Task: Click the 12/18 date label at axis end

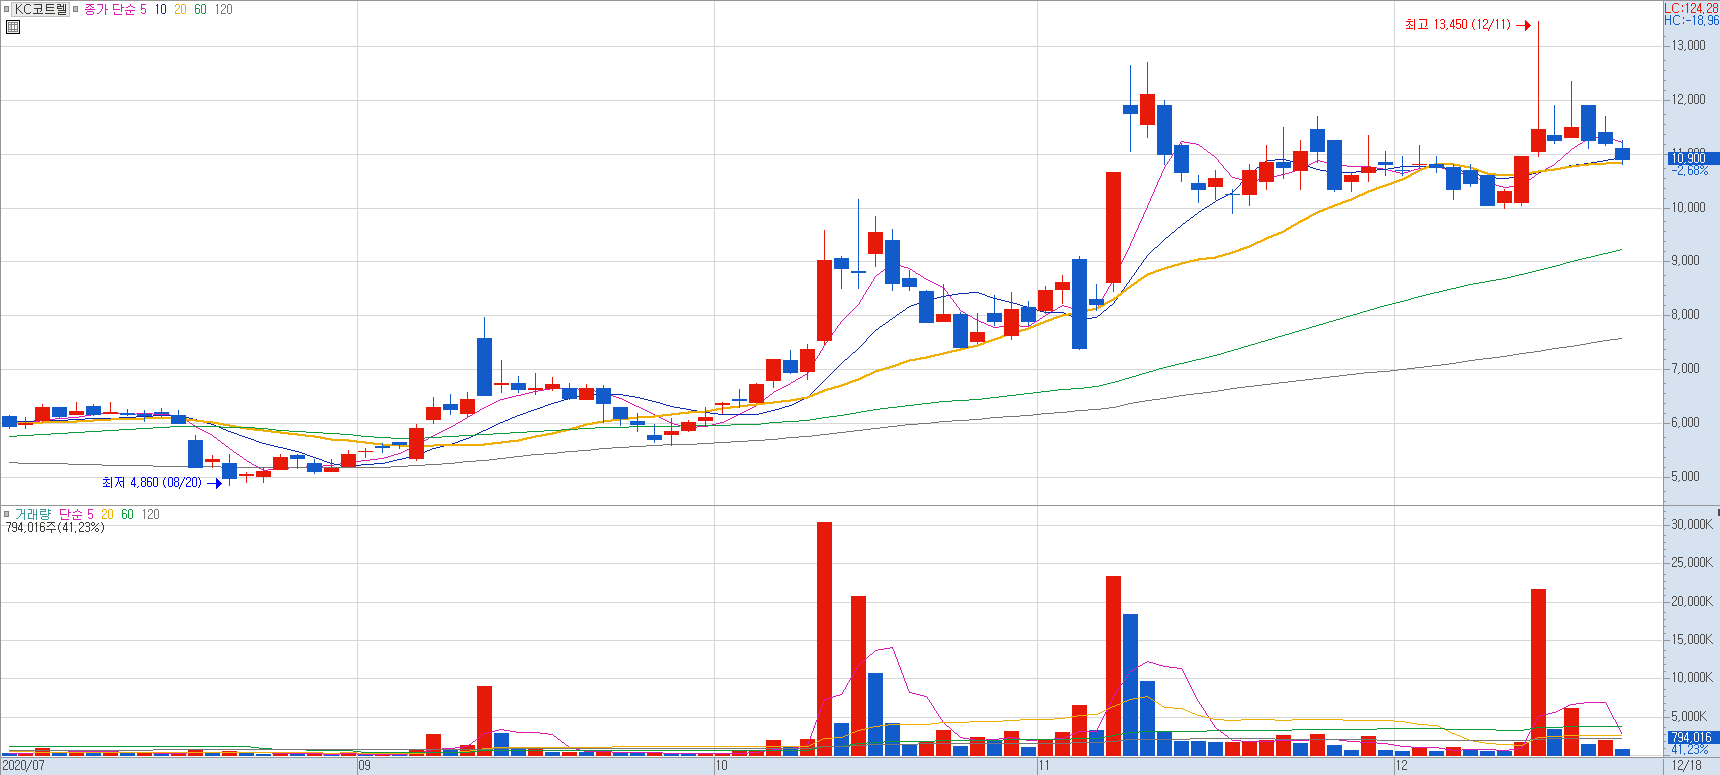Action: point(1686,766)
